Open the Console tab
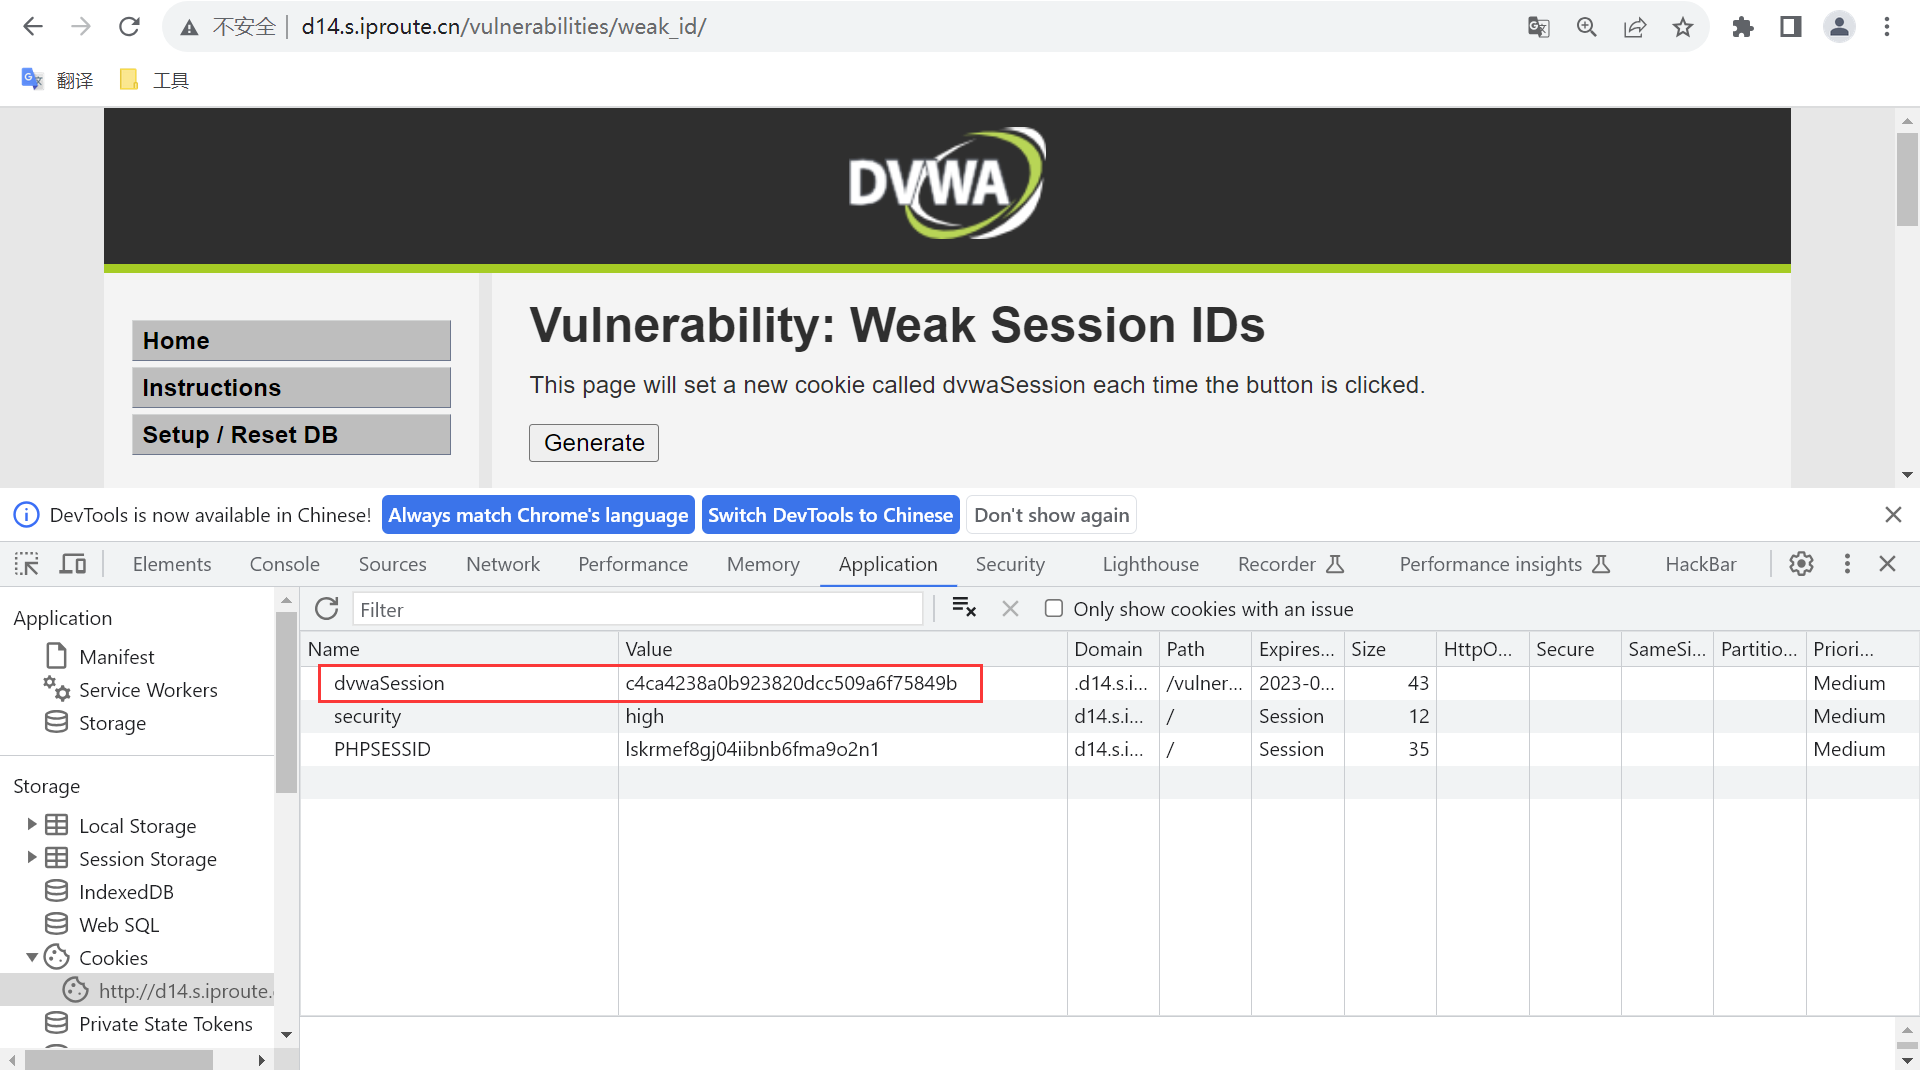The height and width of the screenshot is (1070, 1920). [x=284, y=564]
